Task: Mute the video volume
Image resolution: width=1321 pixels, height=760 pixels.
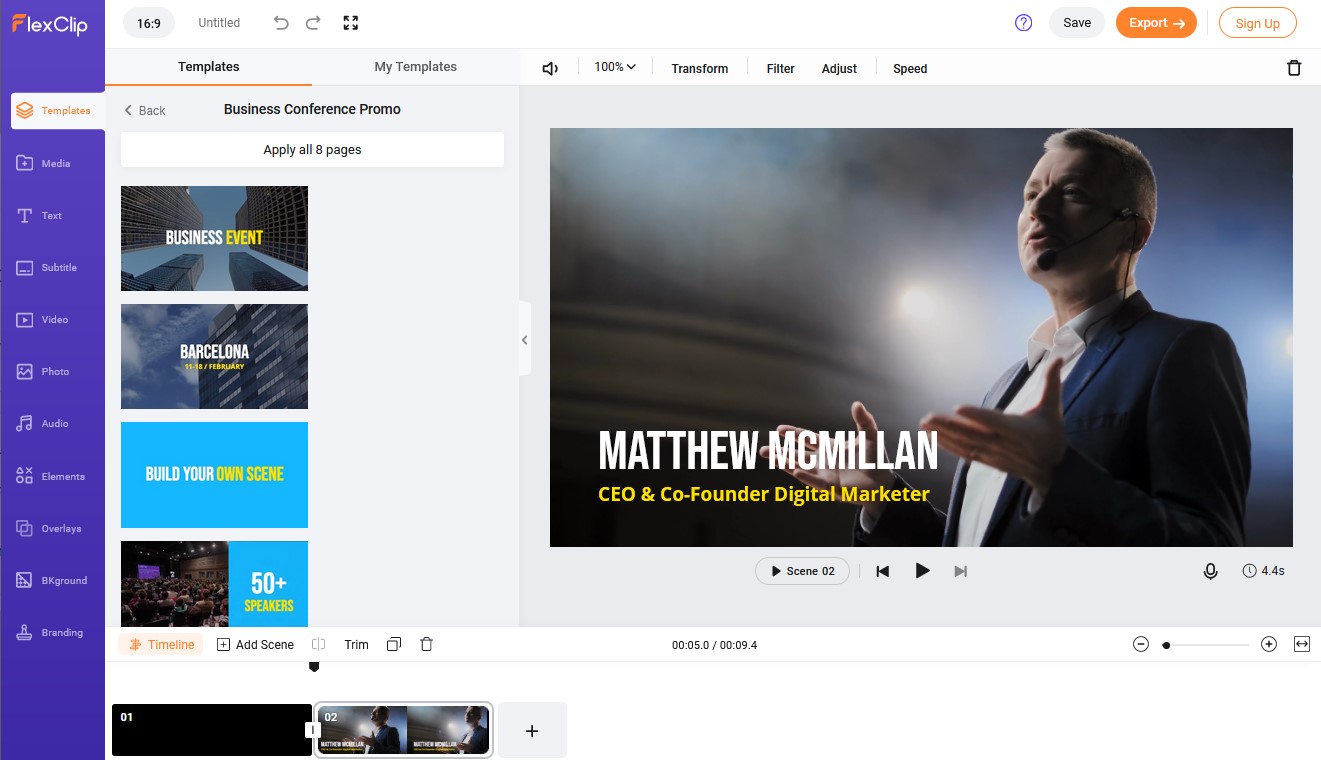Action: [x=550, y=68]
